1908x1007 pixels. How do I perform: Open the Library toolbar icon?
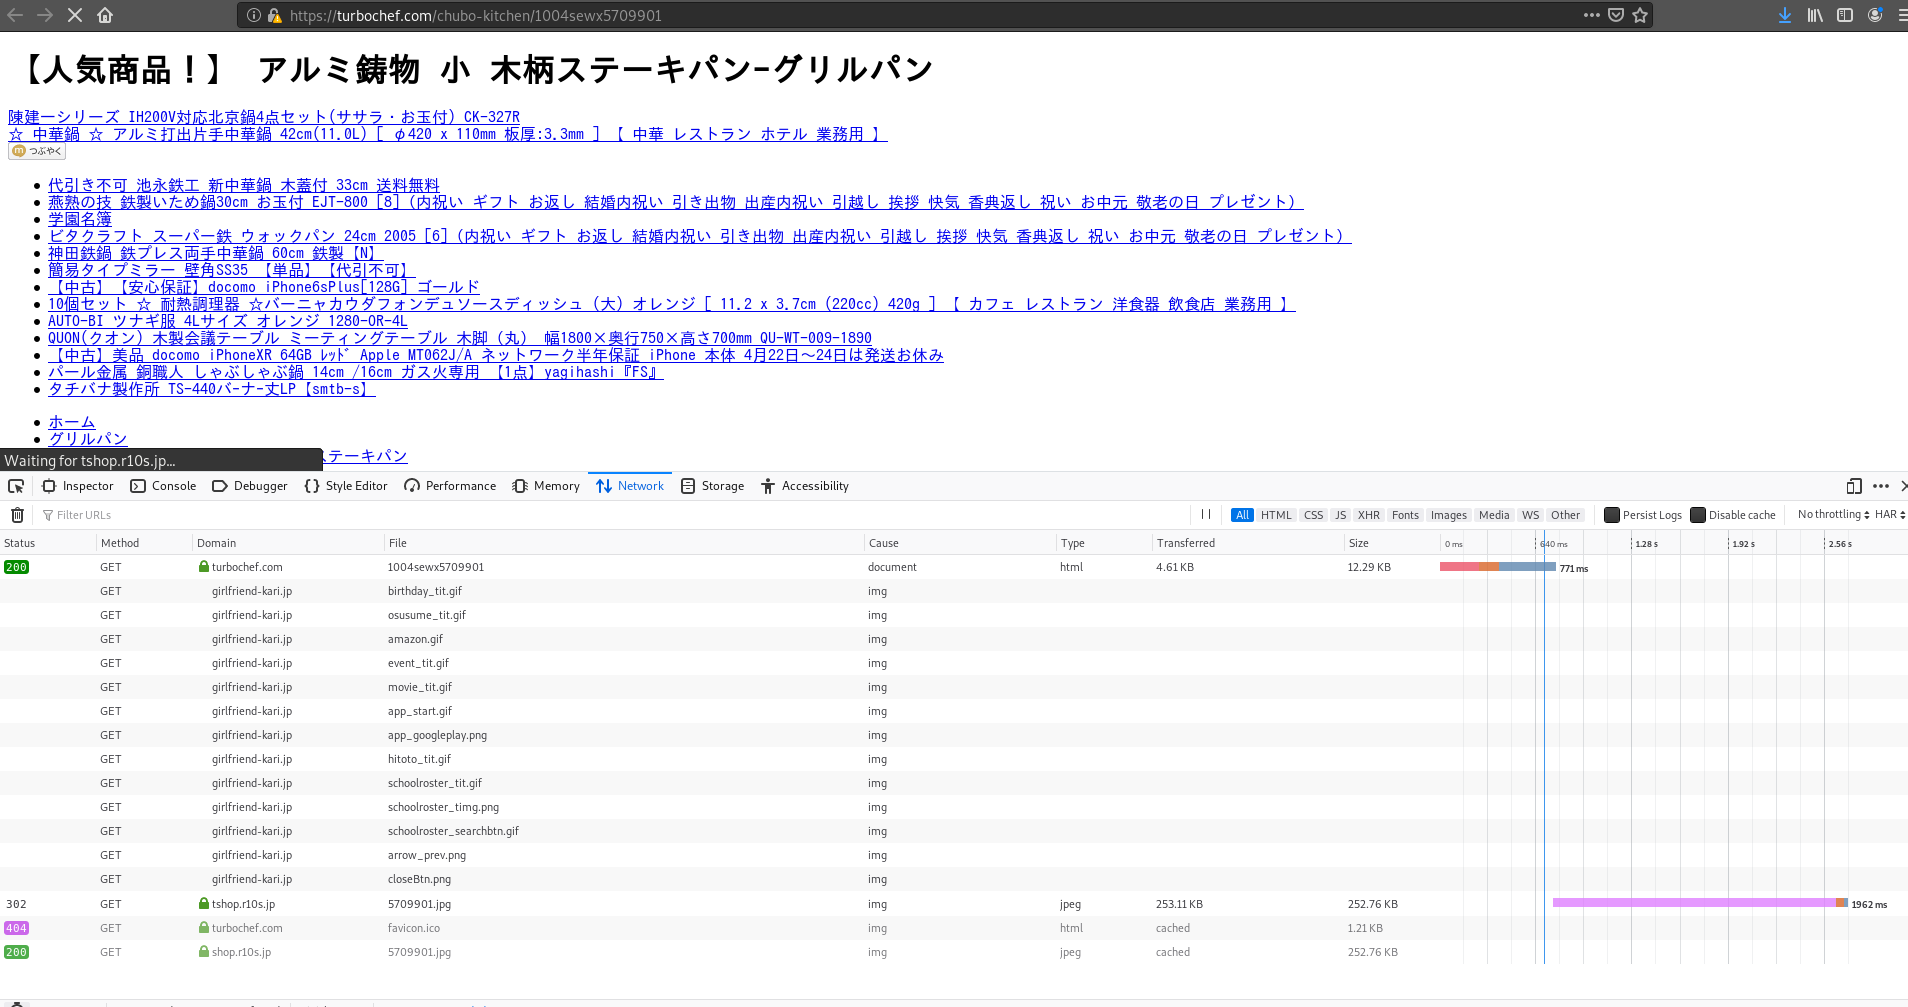pos(1813,15)
